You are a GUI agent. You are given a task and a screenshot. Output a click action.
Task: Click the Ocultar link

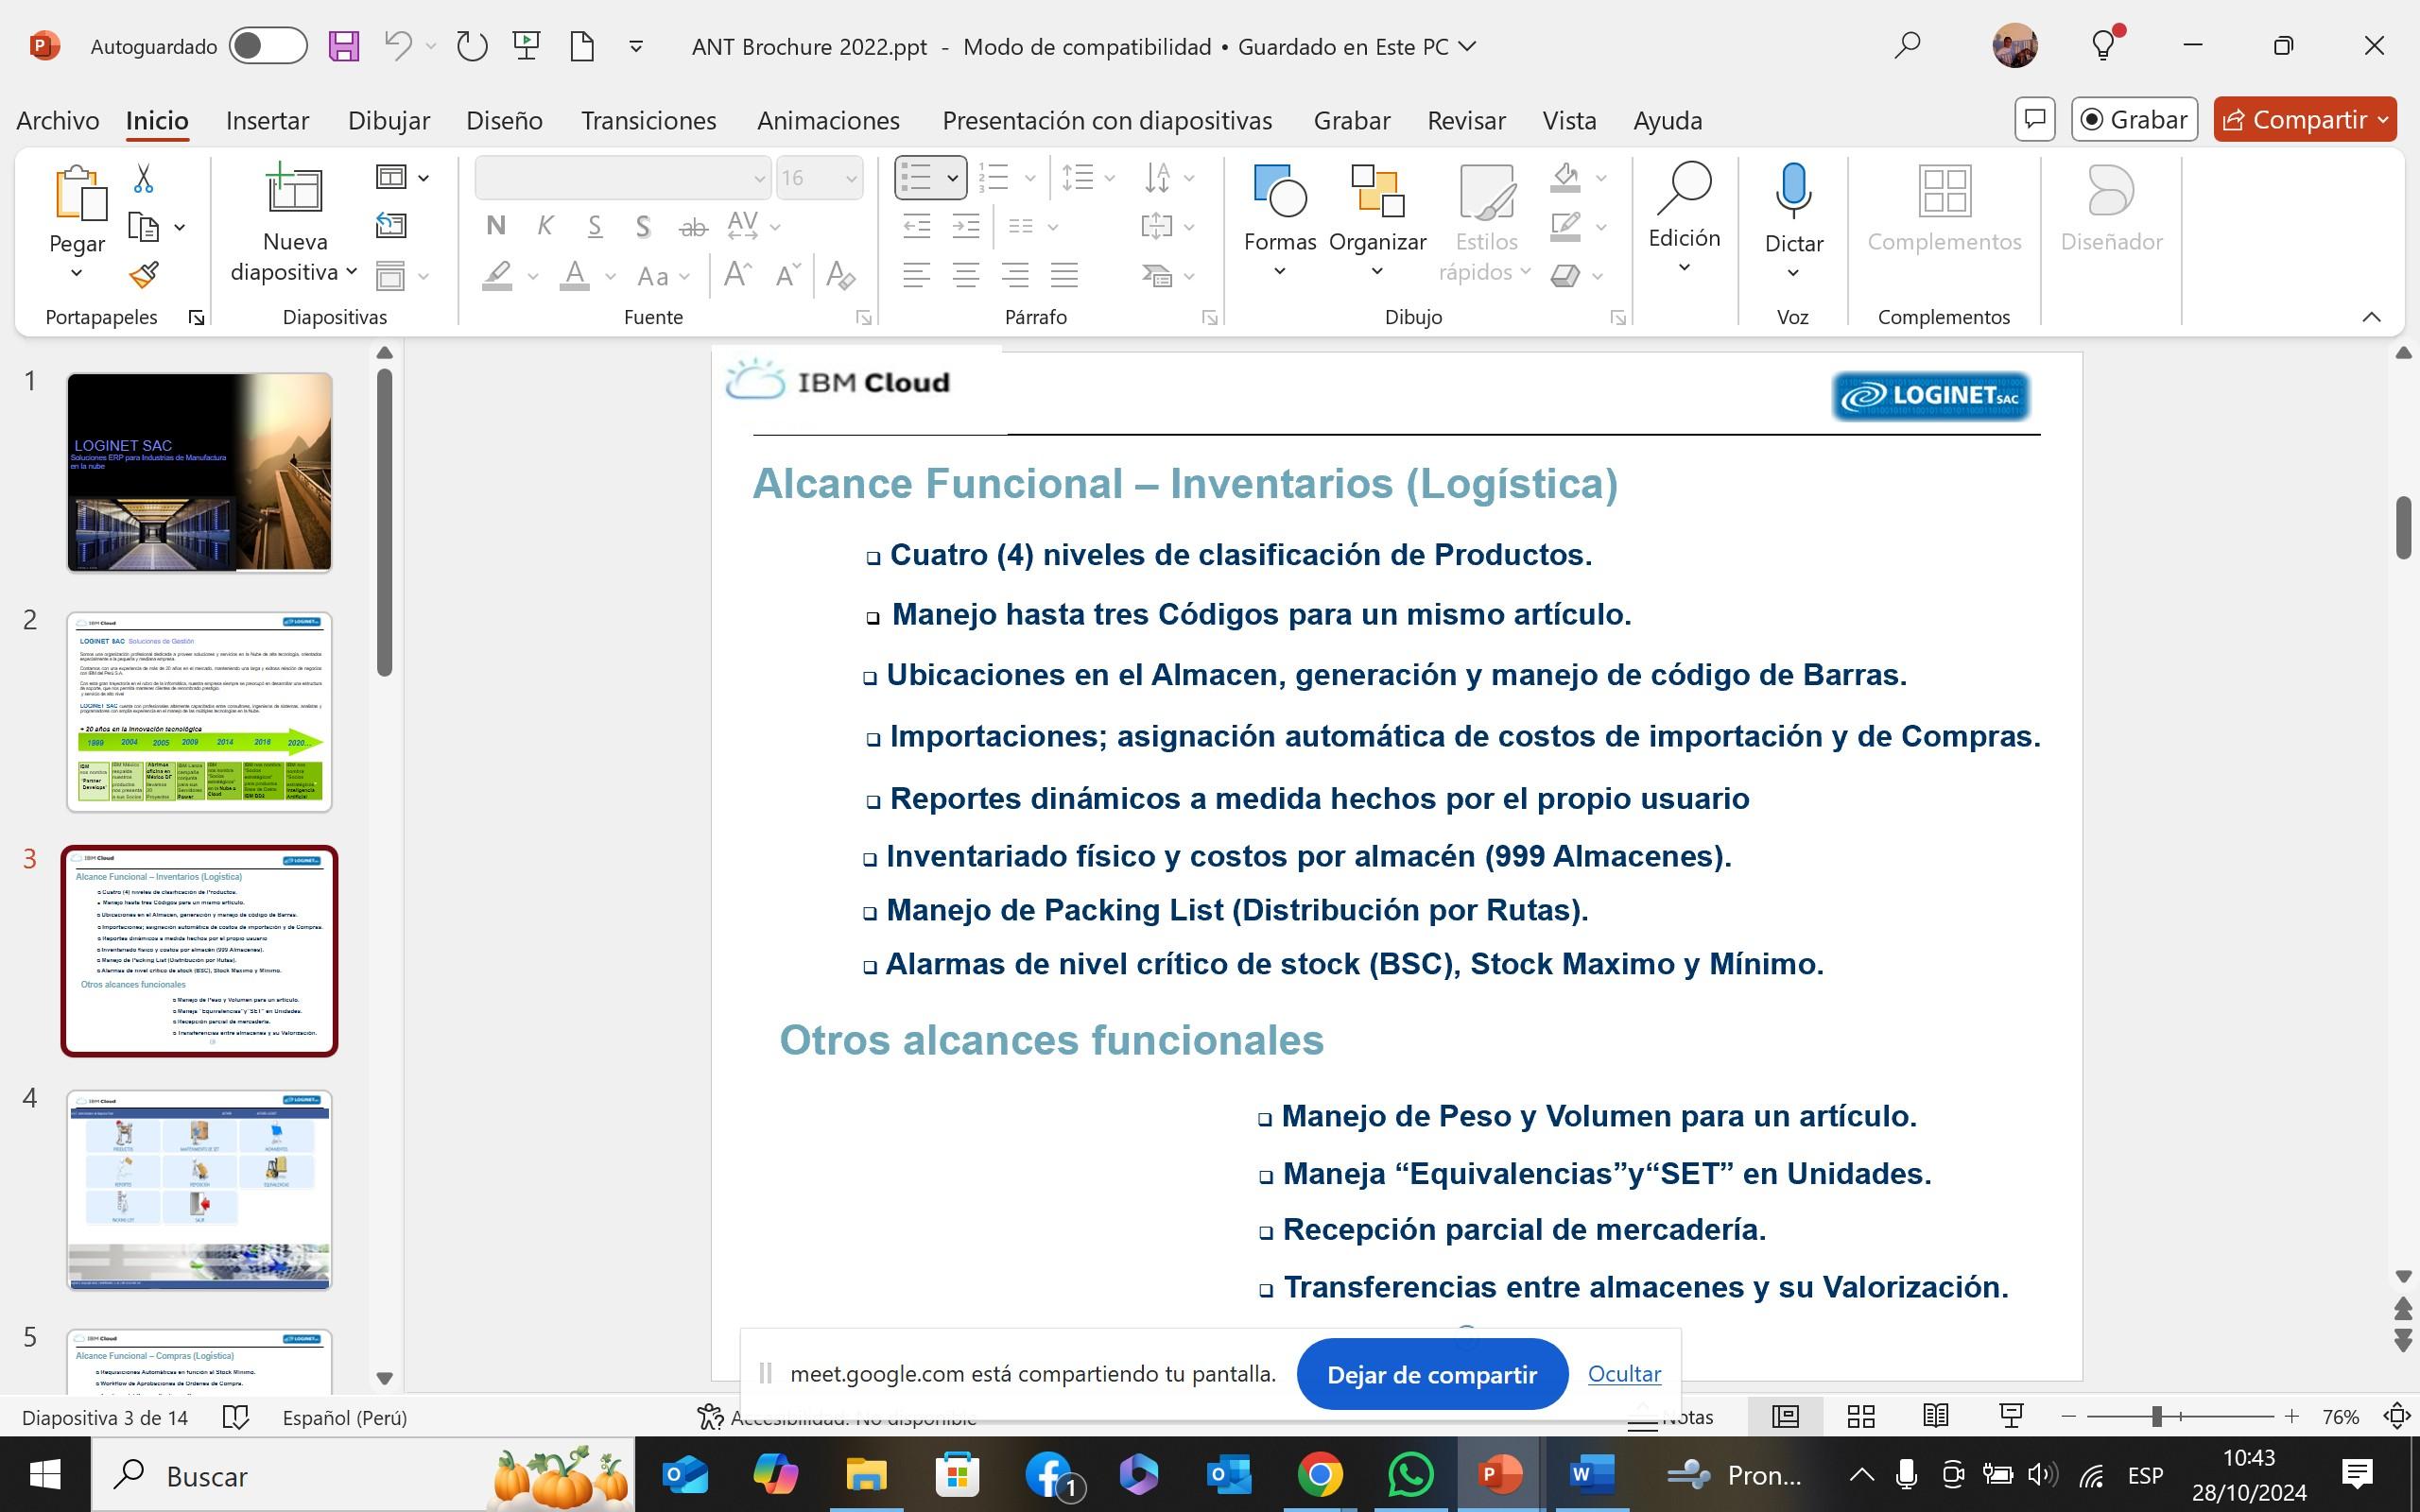pos(1624,1374)
